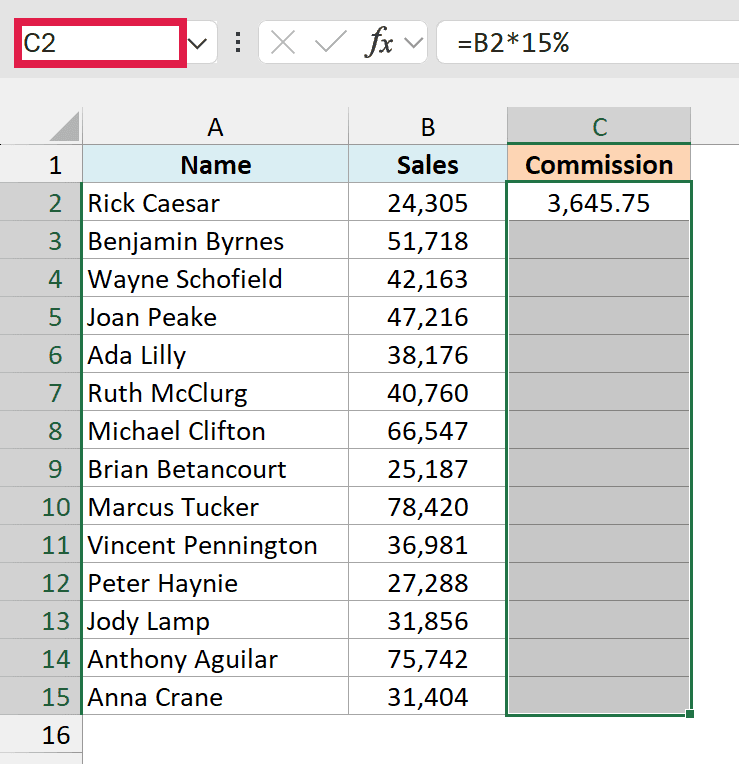
Task: Click the Select All triangle corner
Action: click(x=64, y=126)
